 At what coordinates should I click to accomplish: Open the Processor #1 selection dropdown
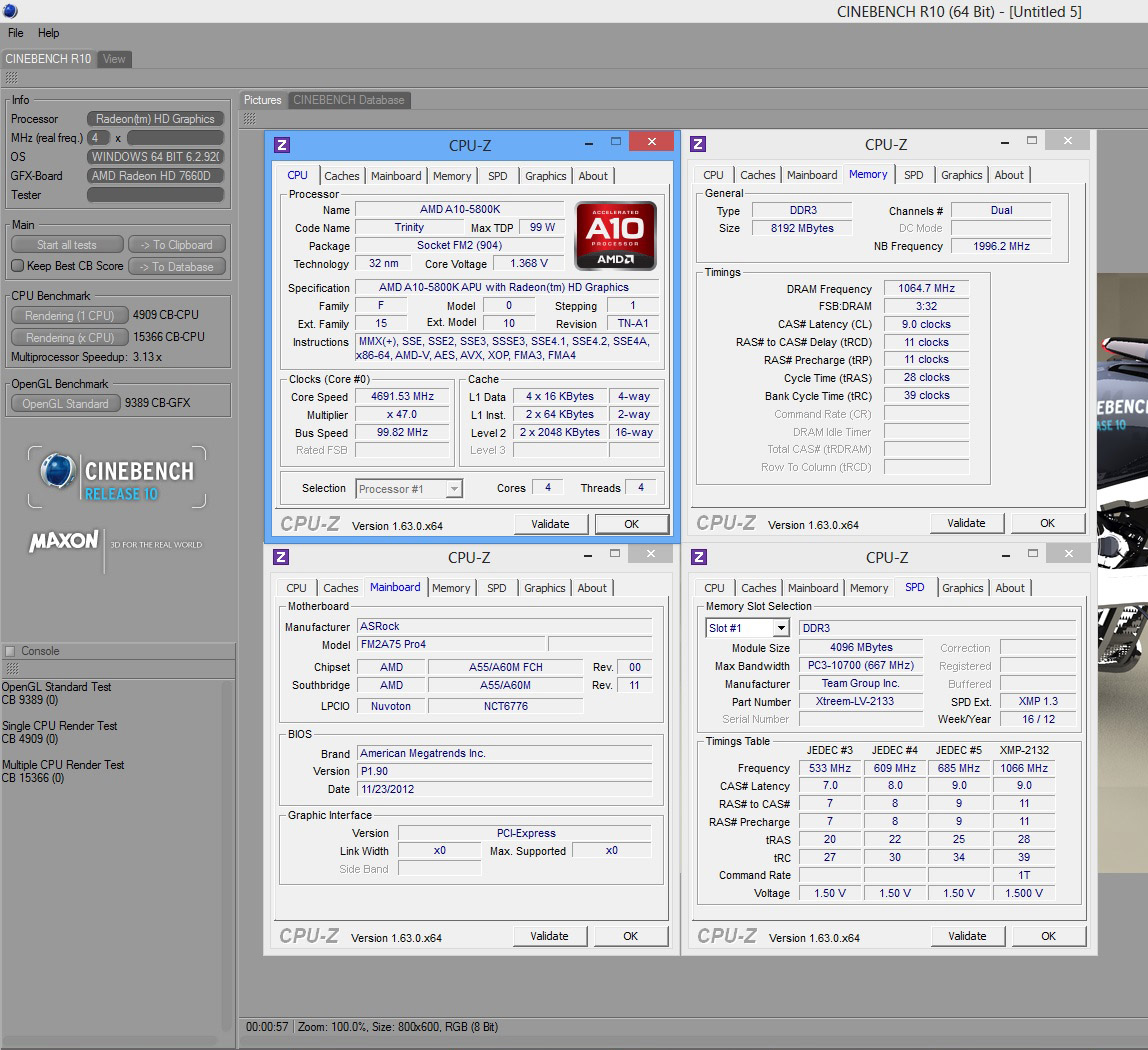454,488
